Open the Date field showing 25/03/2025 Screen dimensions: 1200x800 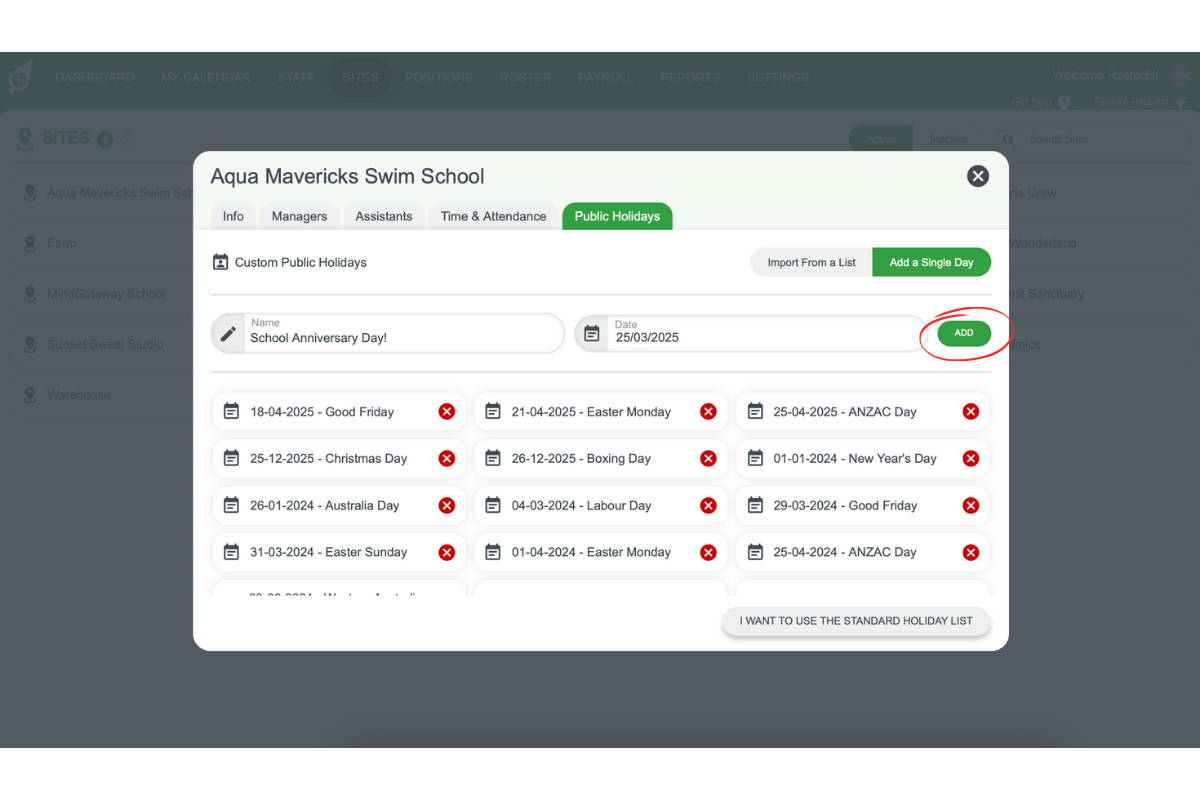click(x=760, y=338)
